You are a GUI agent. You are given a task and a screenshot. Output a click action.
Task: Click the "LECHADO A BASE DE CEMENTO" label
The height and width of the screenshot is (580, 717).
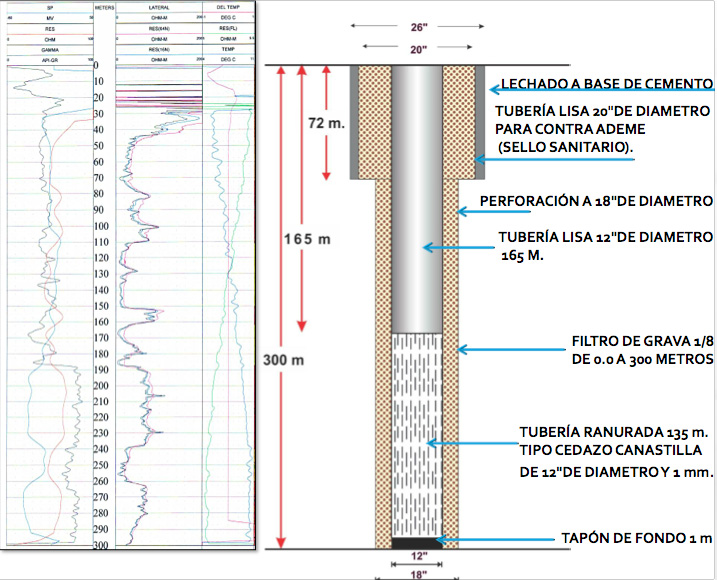[607, 84]
